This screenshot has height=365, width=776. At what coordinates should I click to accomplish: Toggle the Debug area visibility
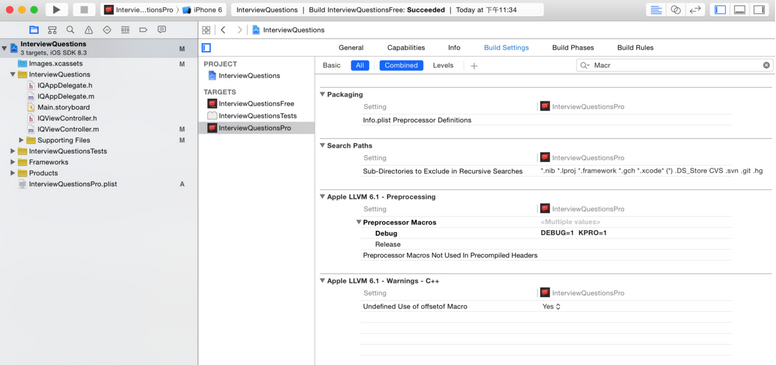[x=739, y=10]
